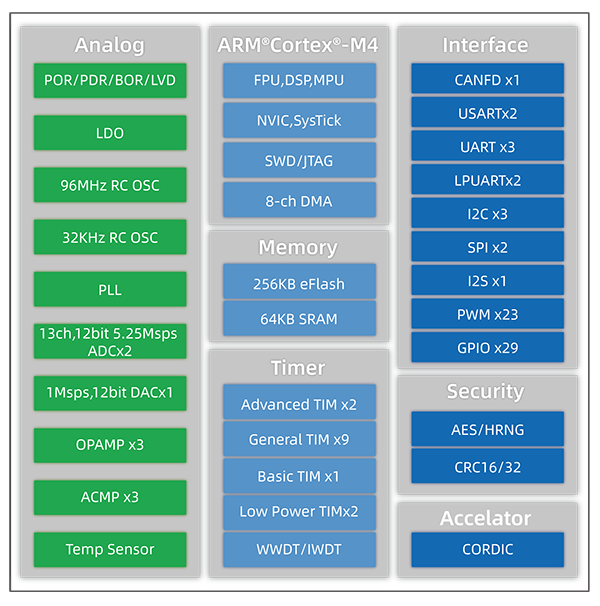Select the AES/HRNG security block
The image size is (600, 606).
(487, 430)
